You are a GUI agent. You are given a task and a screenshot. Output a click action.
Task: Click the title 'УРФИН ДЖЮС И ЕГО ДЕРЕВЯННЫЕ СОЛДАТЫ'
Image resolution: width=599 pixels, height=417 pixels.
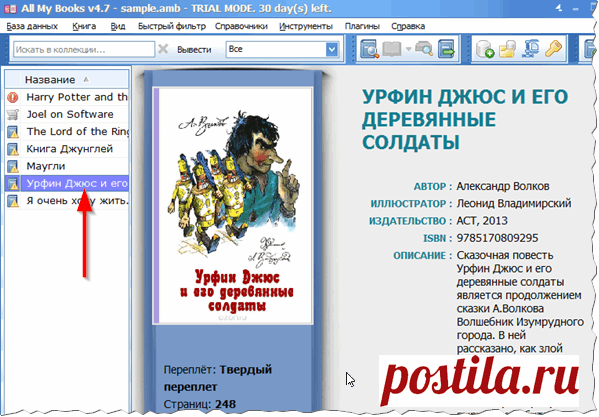coord(465,120)
